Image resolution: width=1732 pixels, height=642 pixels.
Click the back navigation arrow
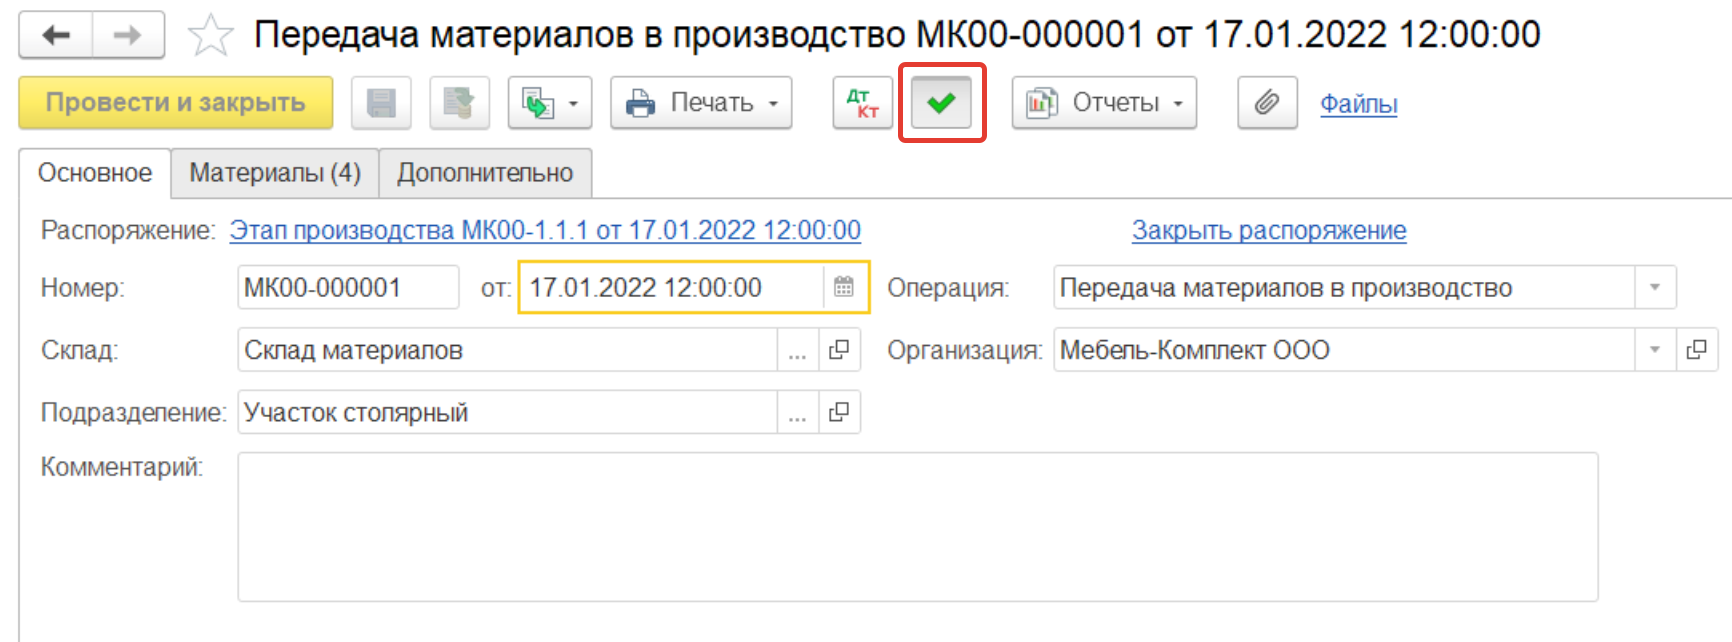click(x=56, y=36)
